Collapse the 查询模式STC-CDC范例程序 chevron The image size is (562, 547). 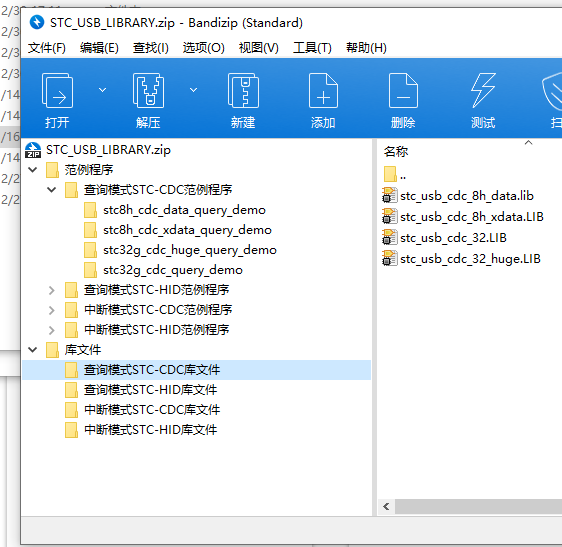pyautogui.click(x=52, y=190)
